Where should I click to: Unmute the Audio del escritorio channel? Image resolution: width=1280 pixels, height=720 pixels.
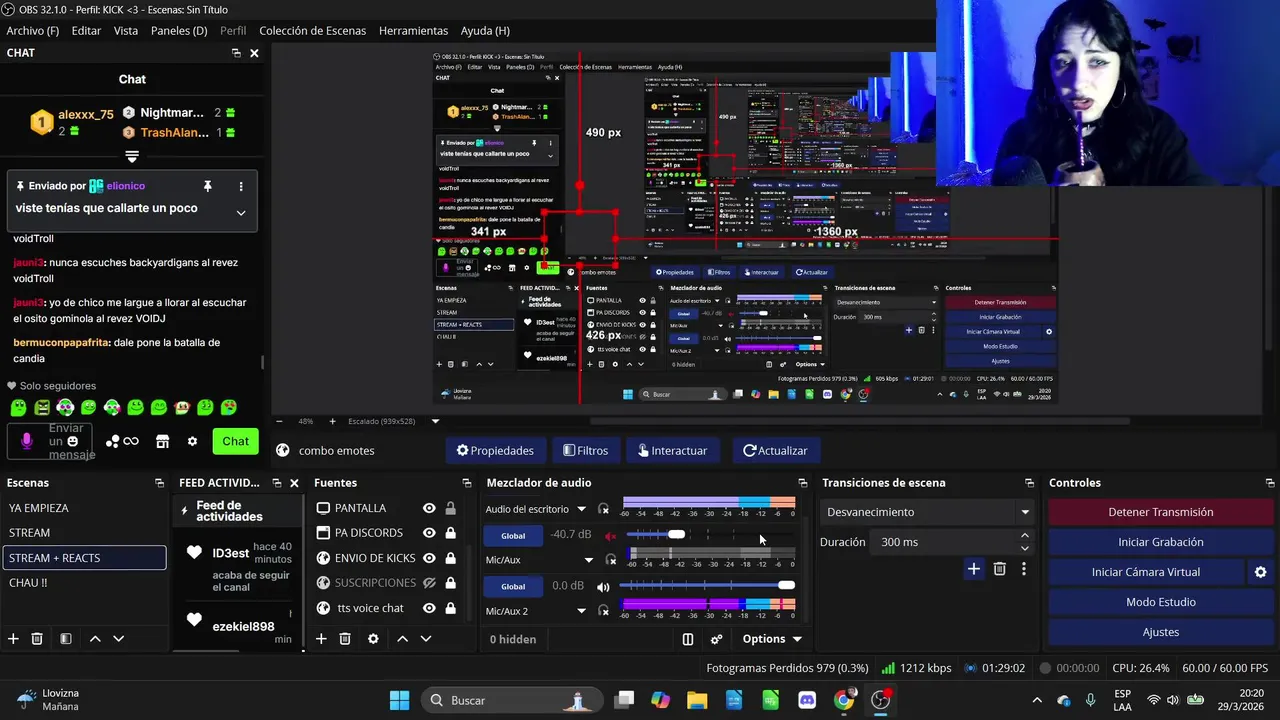point(609,535)
